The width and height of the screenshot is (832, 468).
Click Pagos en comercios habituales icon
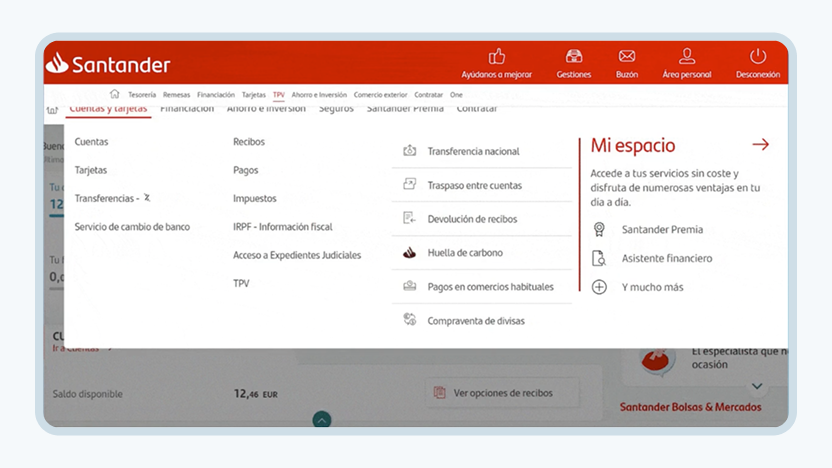(410, 286)
